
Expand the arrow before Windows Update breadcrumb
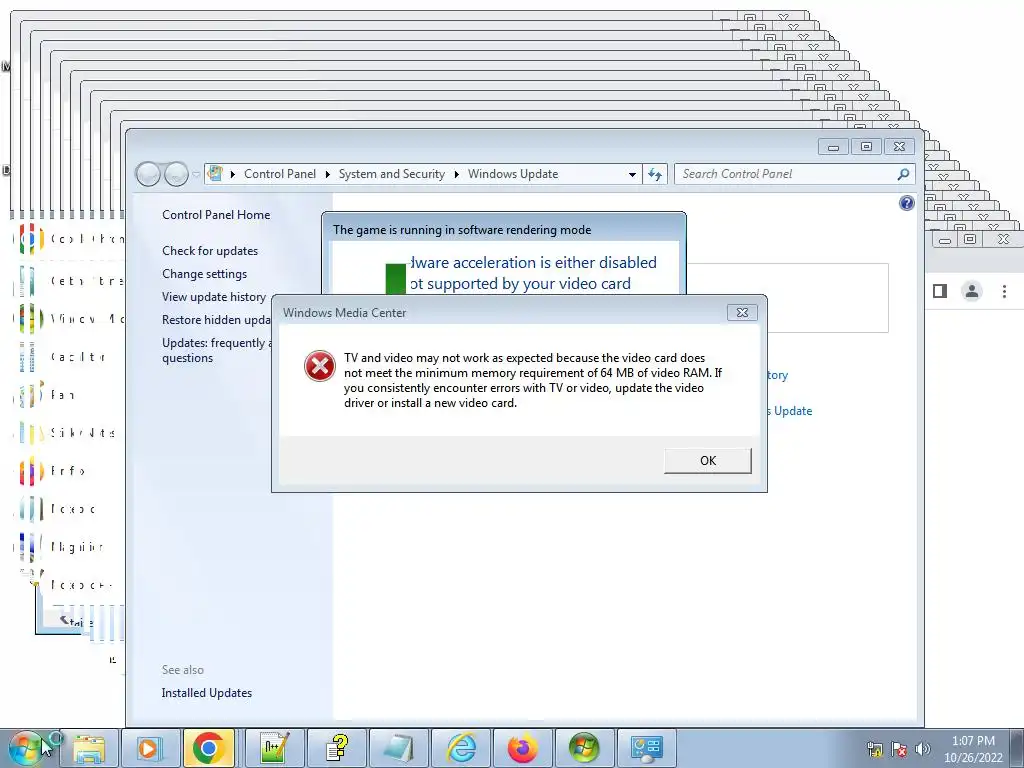coord(456,174)
